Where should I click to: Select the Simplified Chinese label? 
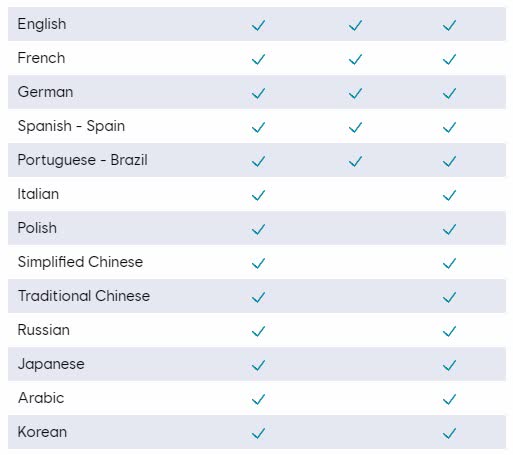coord(80,262)
